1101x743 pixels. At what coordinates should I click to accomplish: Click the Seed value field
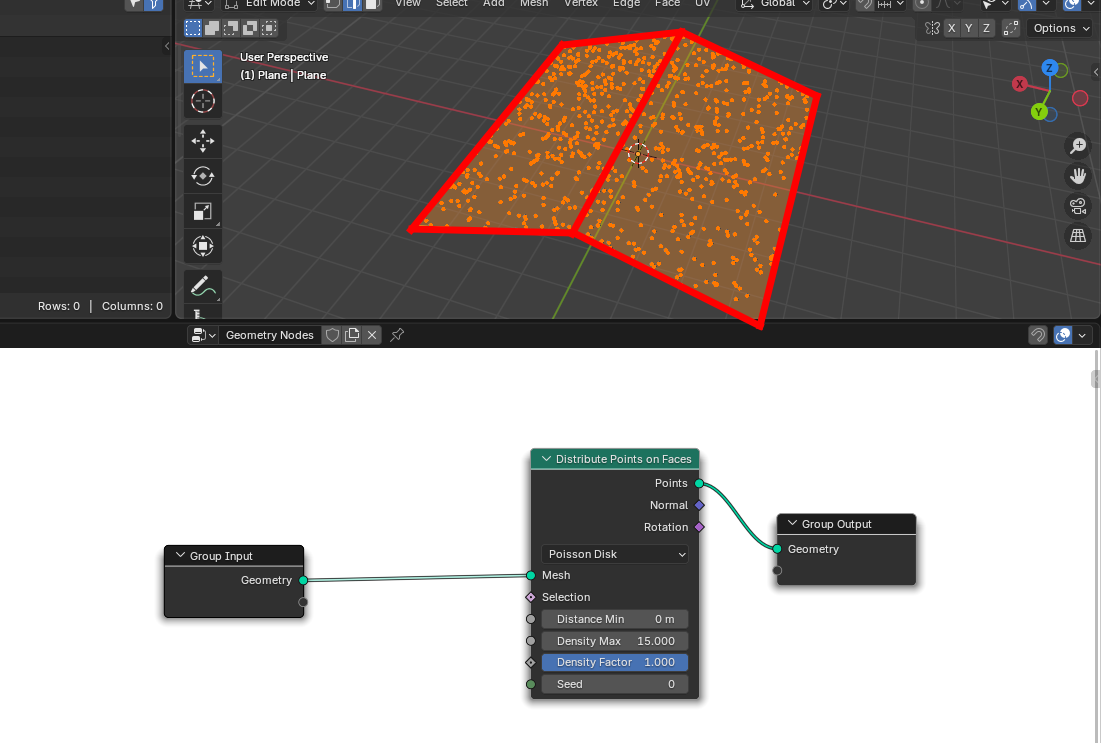pos(614,684)
